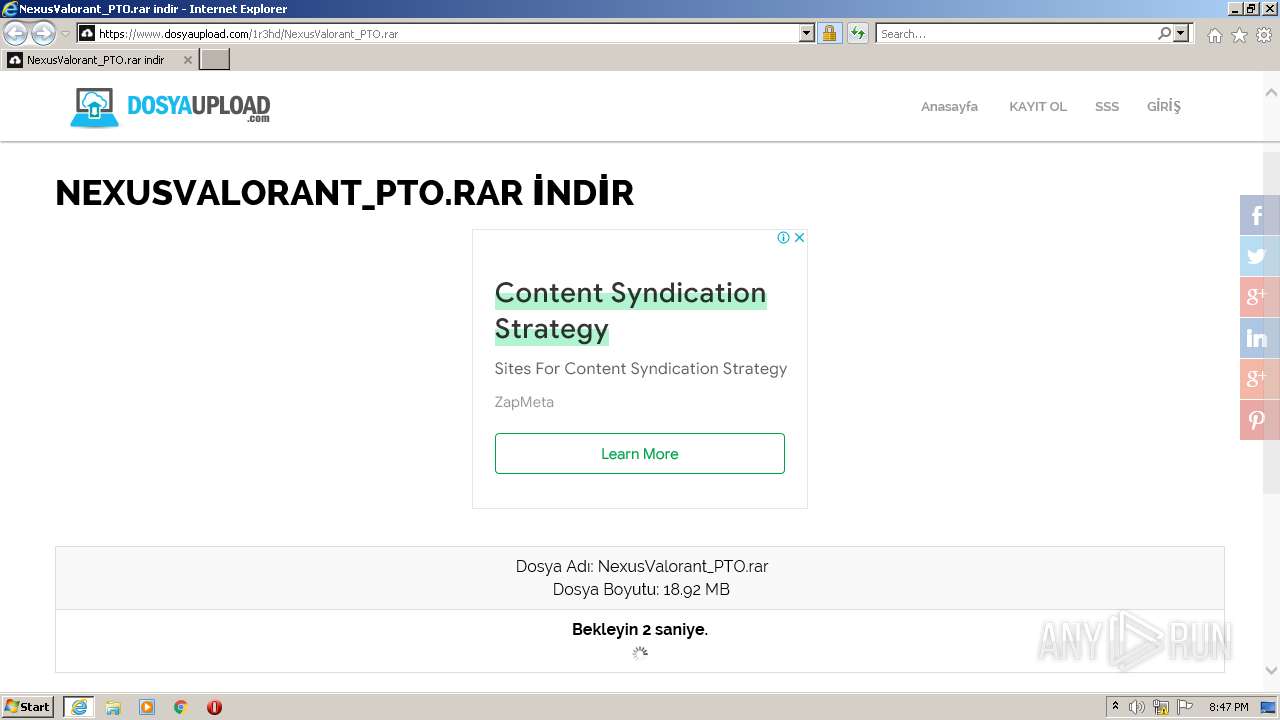Click the red Opera-style taskbar icon
The height and width of the screenshot is (720, 1280).
[x=214, y=707]
